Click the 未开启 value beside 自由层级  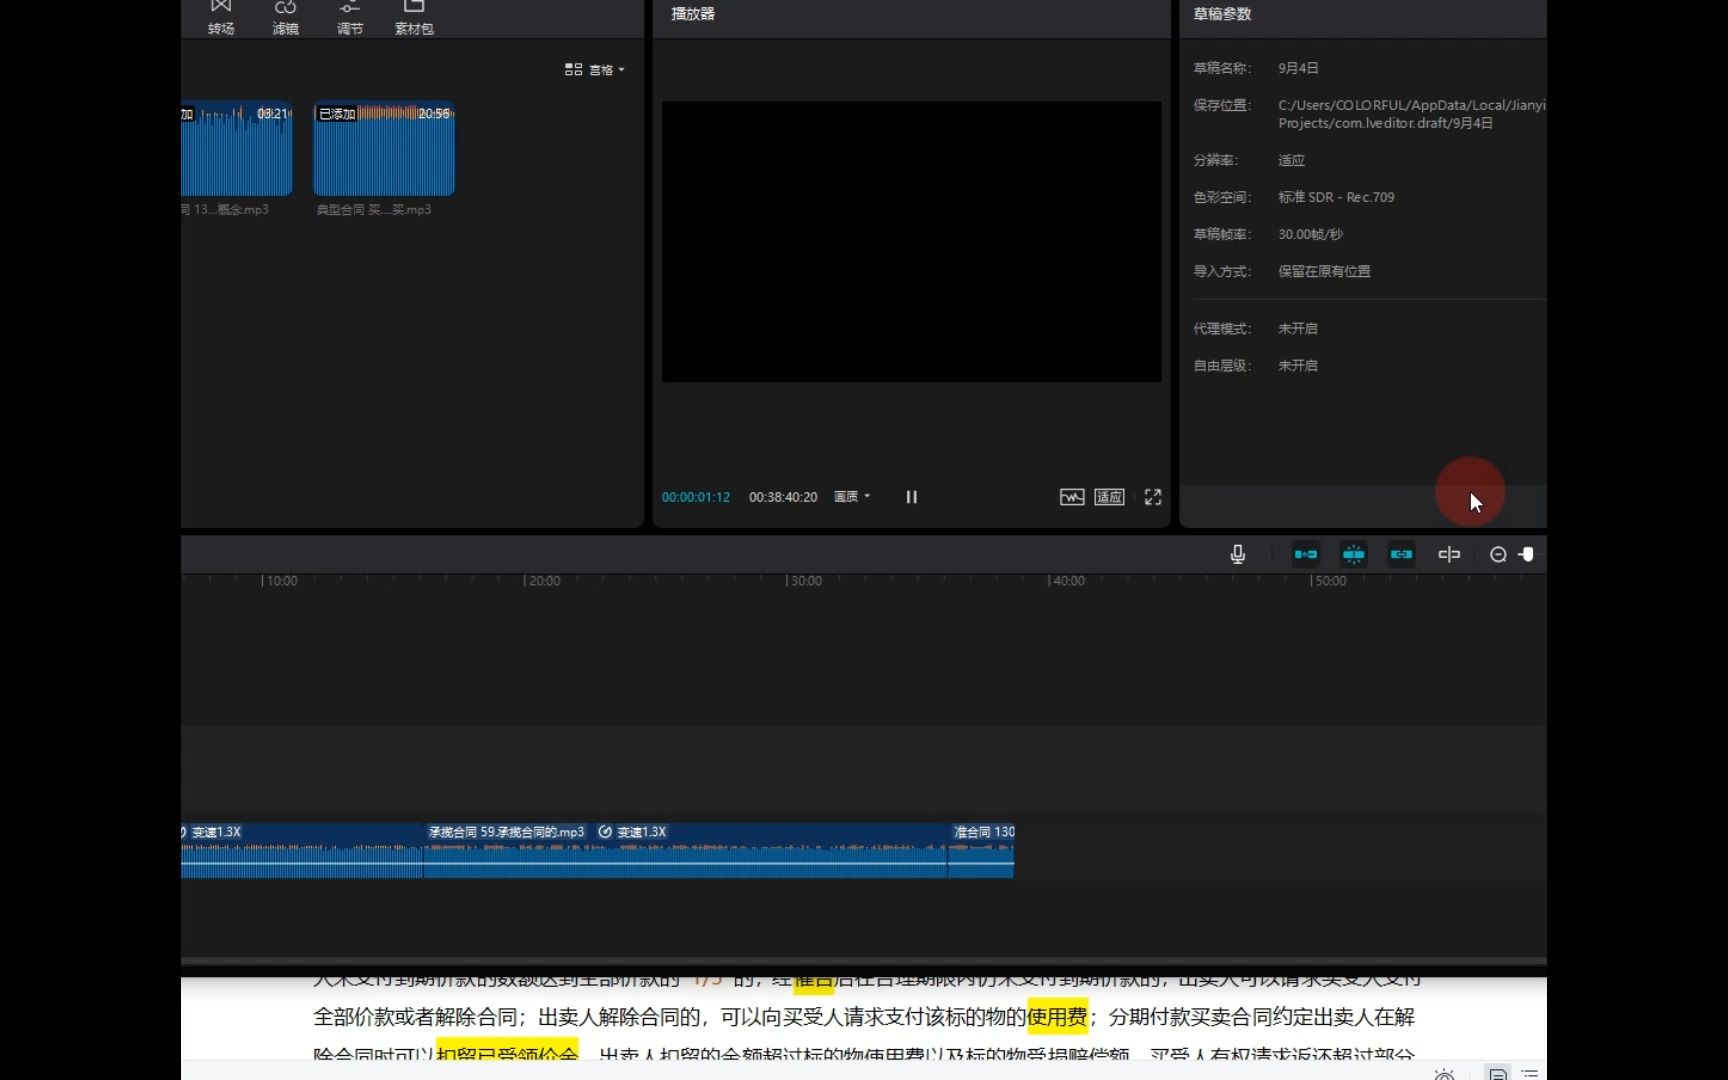[x=1297, y=365]
